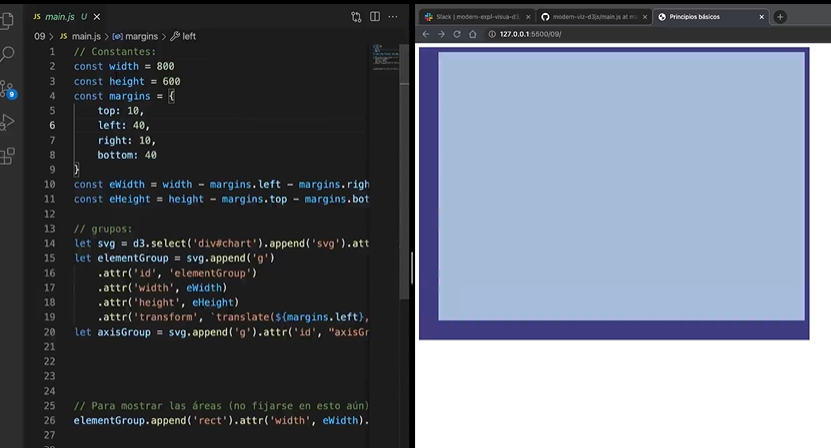This screenshot has width=831, height=448.
Task: Click the '// Para mostrar las áreas' comment
Action: tap(222, 406)
